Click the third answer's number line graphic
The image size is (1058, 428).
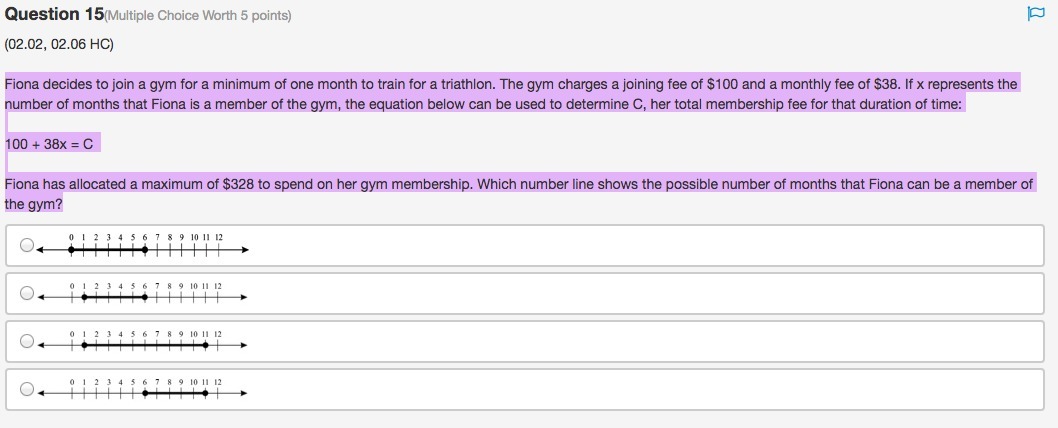click(x=143, y=341)
